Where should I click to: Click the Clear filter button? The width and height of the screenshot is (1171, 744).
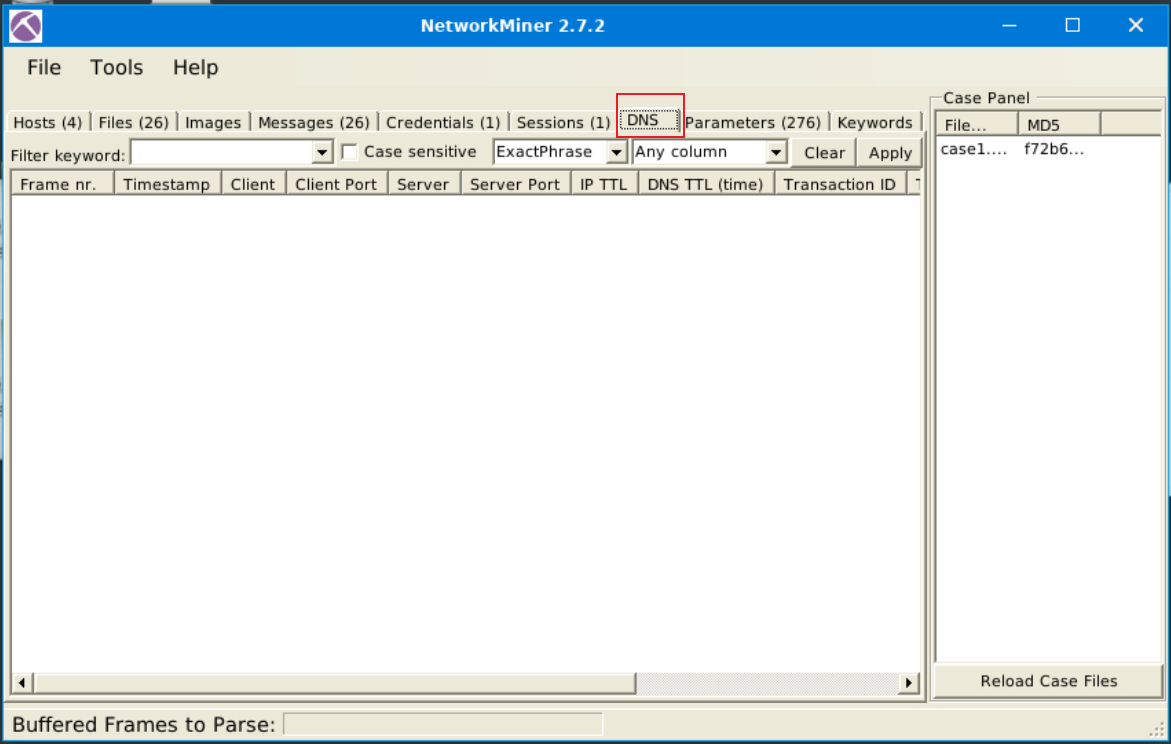coord(824,153)
